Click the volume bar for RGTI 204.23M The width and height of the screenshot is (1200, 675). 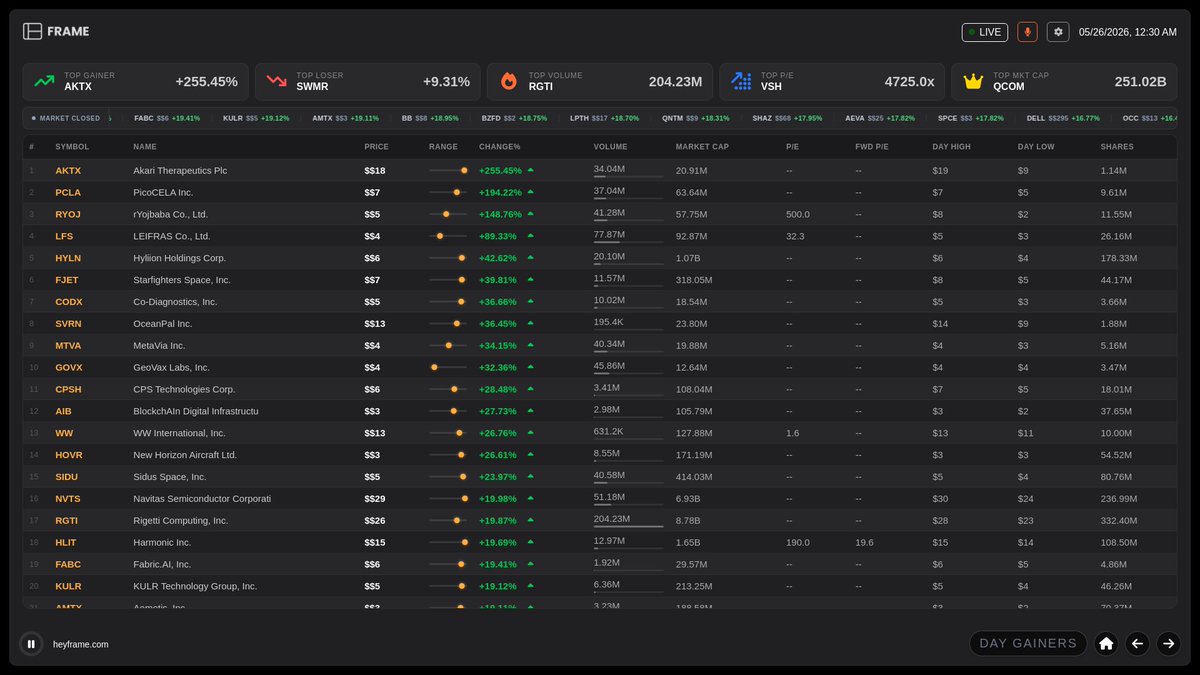(628, 526)
